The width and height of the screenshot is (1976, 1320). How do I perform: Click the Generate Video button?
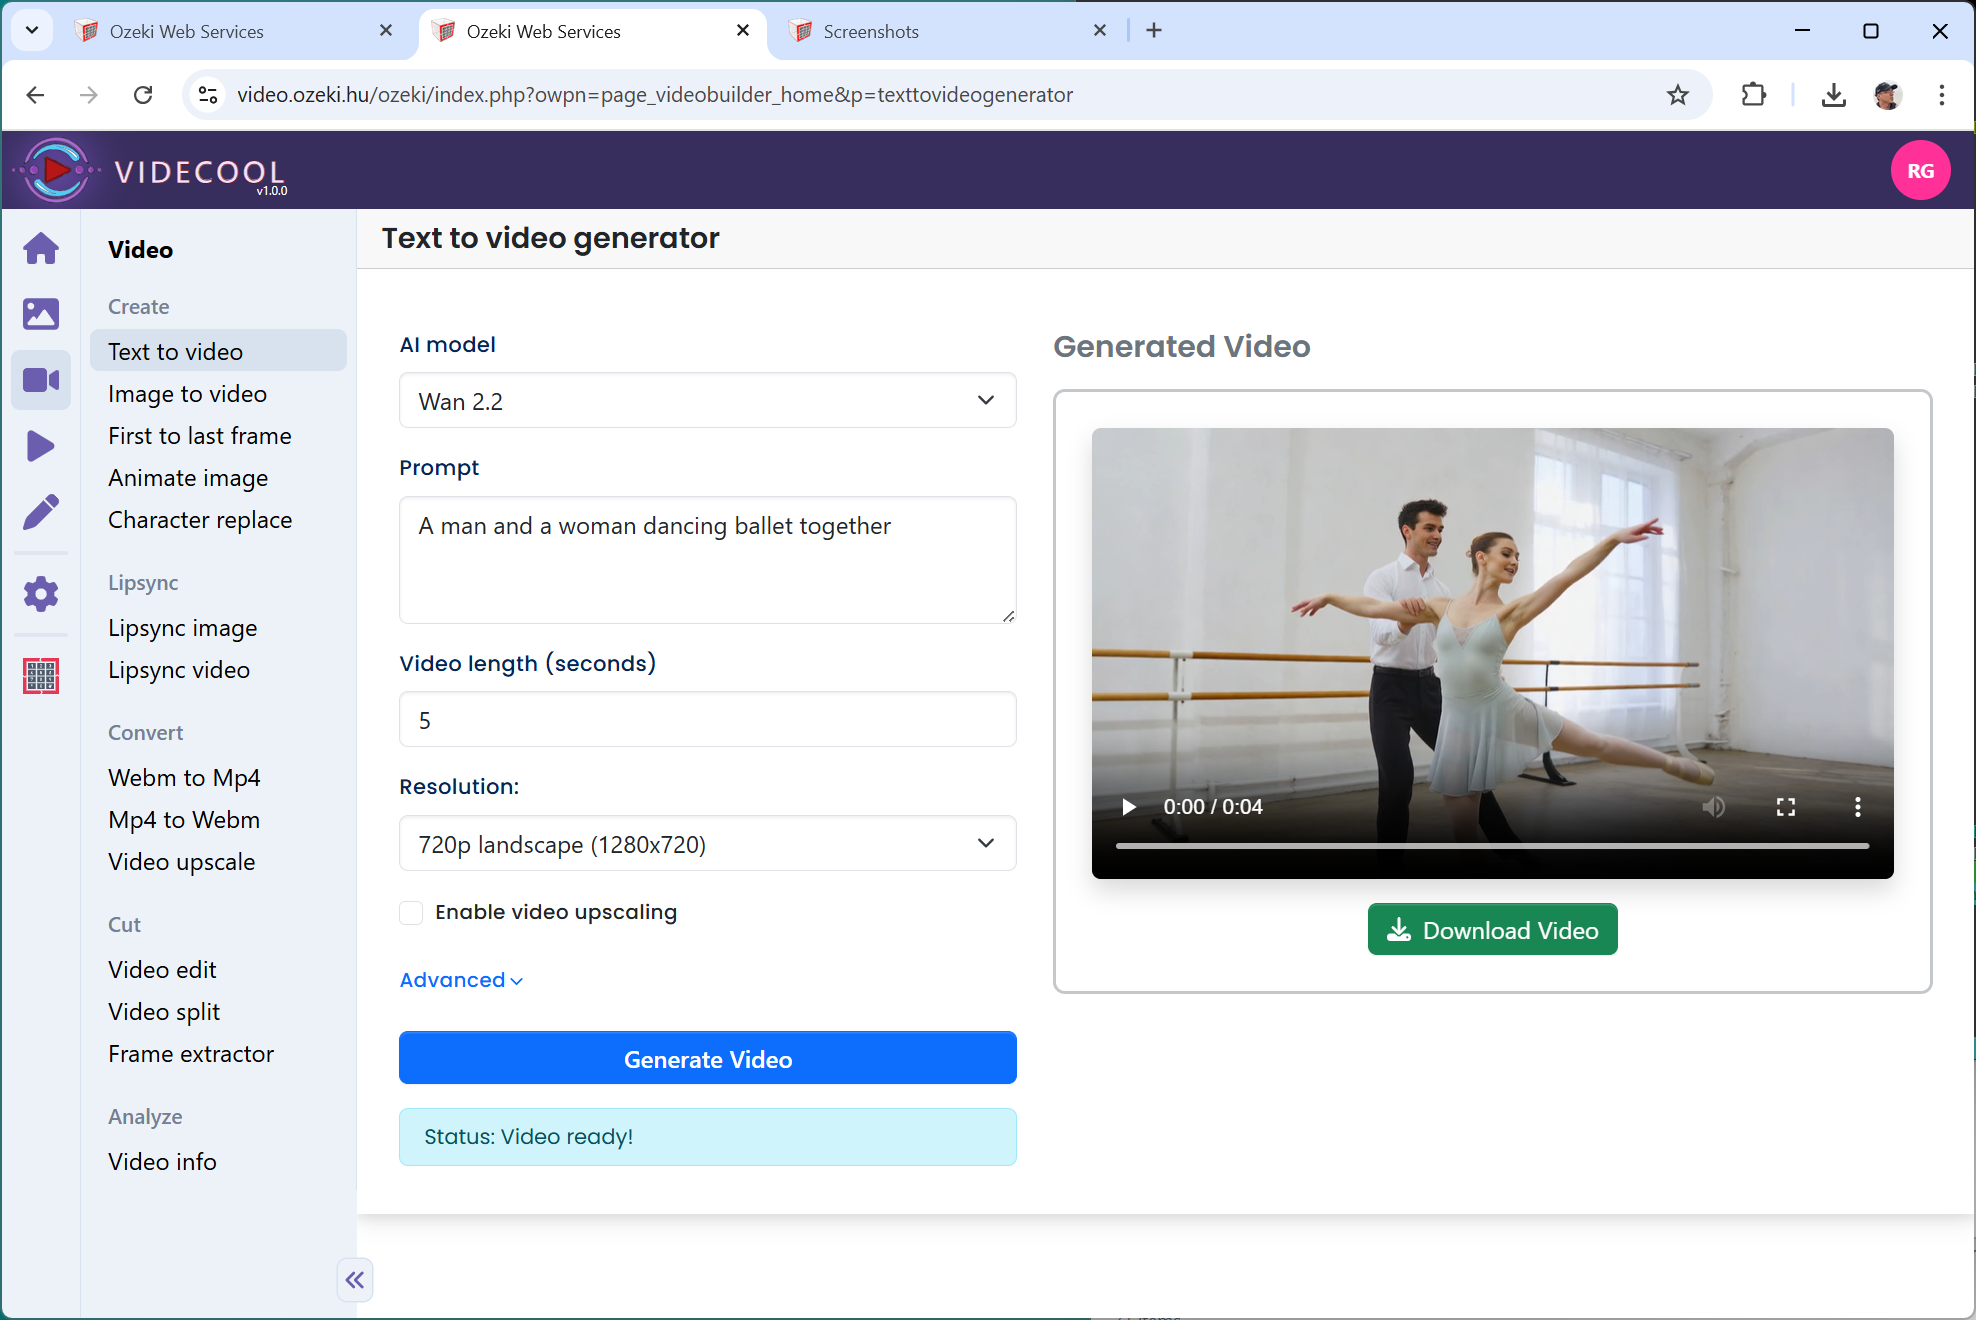[x=707, y=1058]
